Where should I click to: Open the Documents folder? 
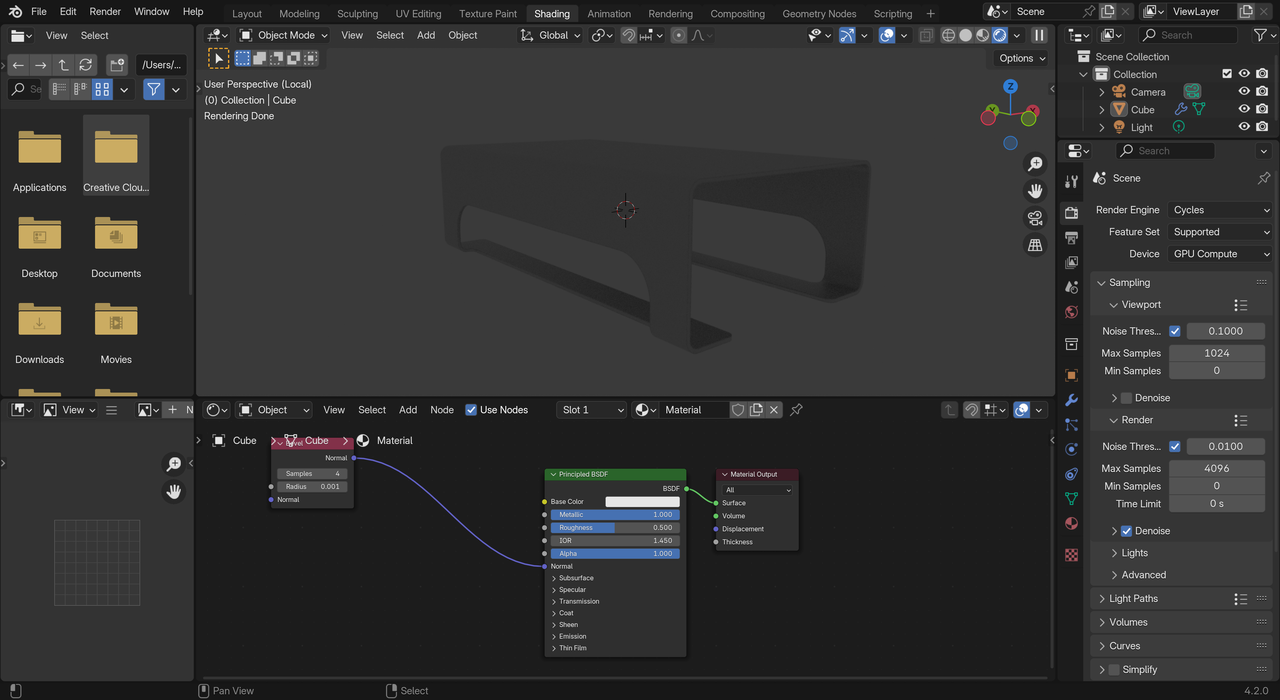click(x=116, y=245)
